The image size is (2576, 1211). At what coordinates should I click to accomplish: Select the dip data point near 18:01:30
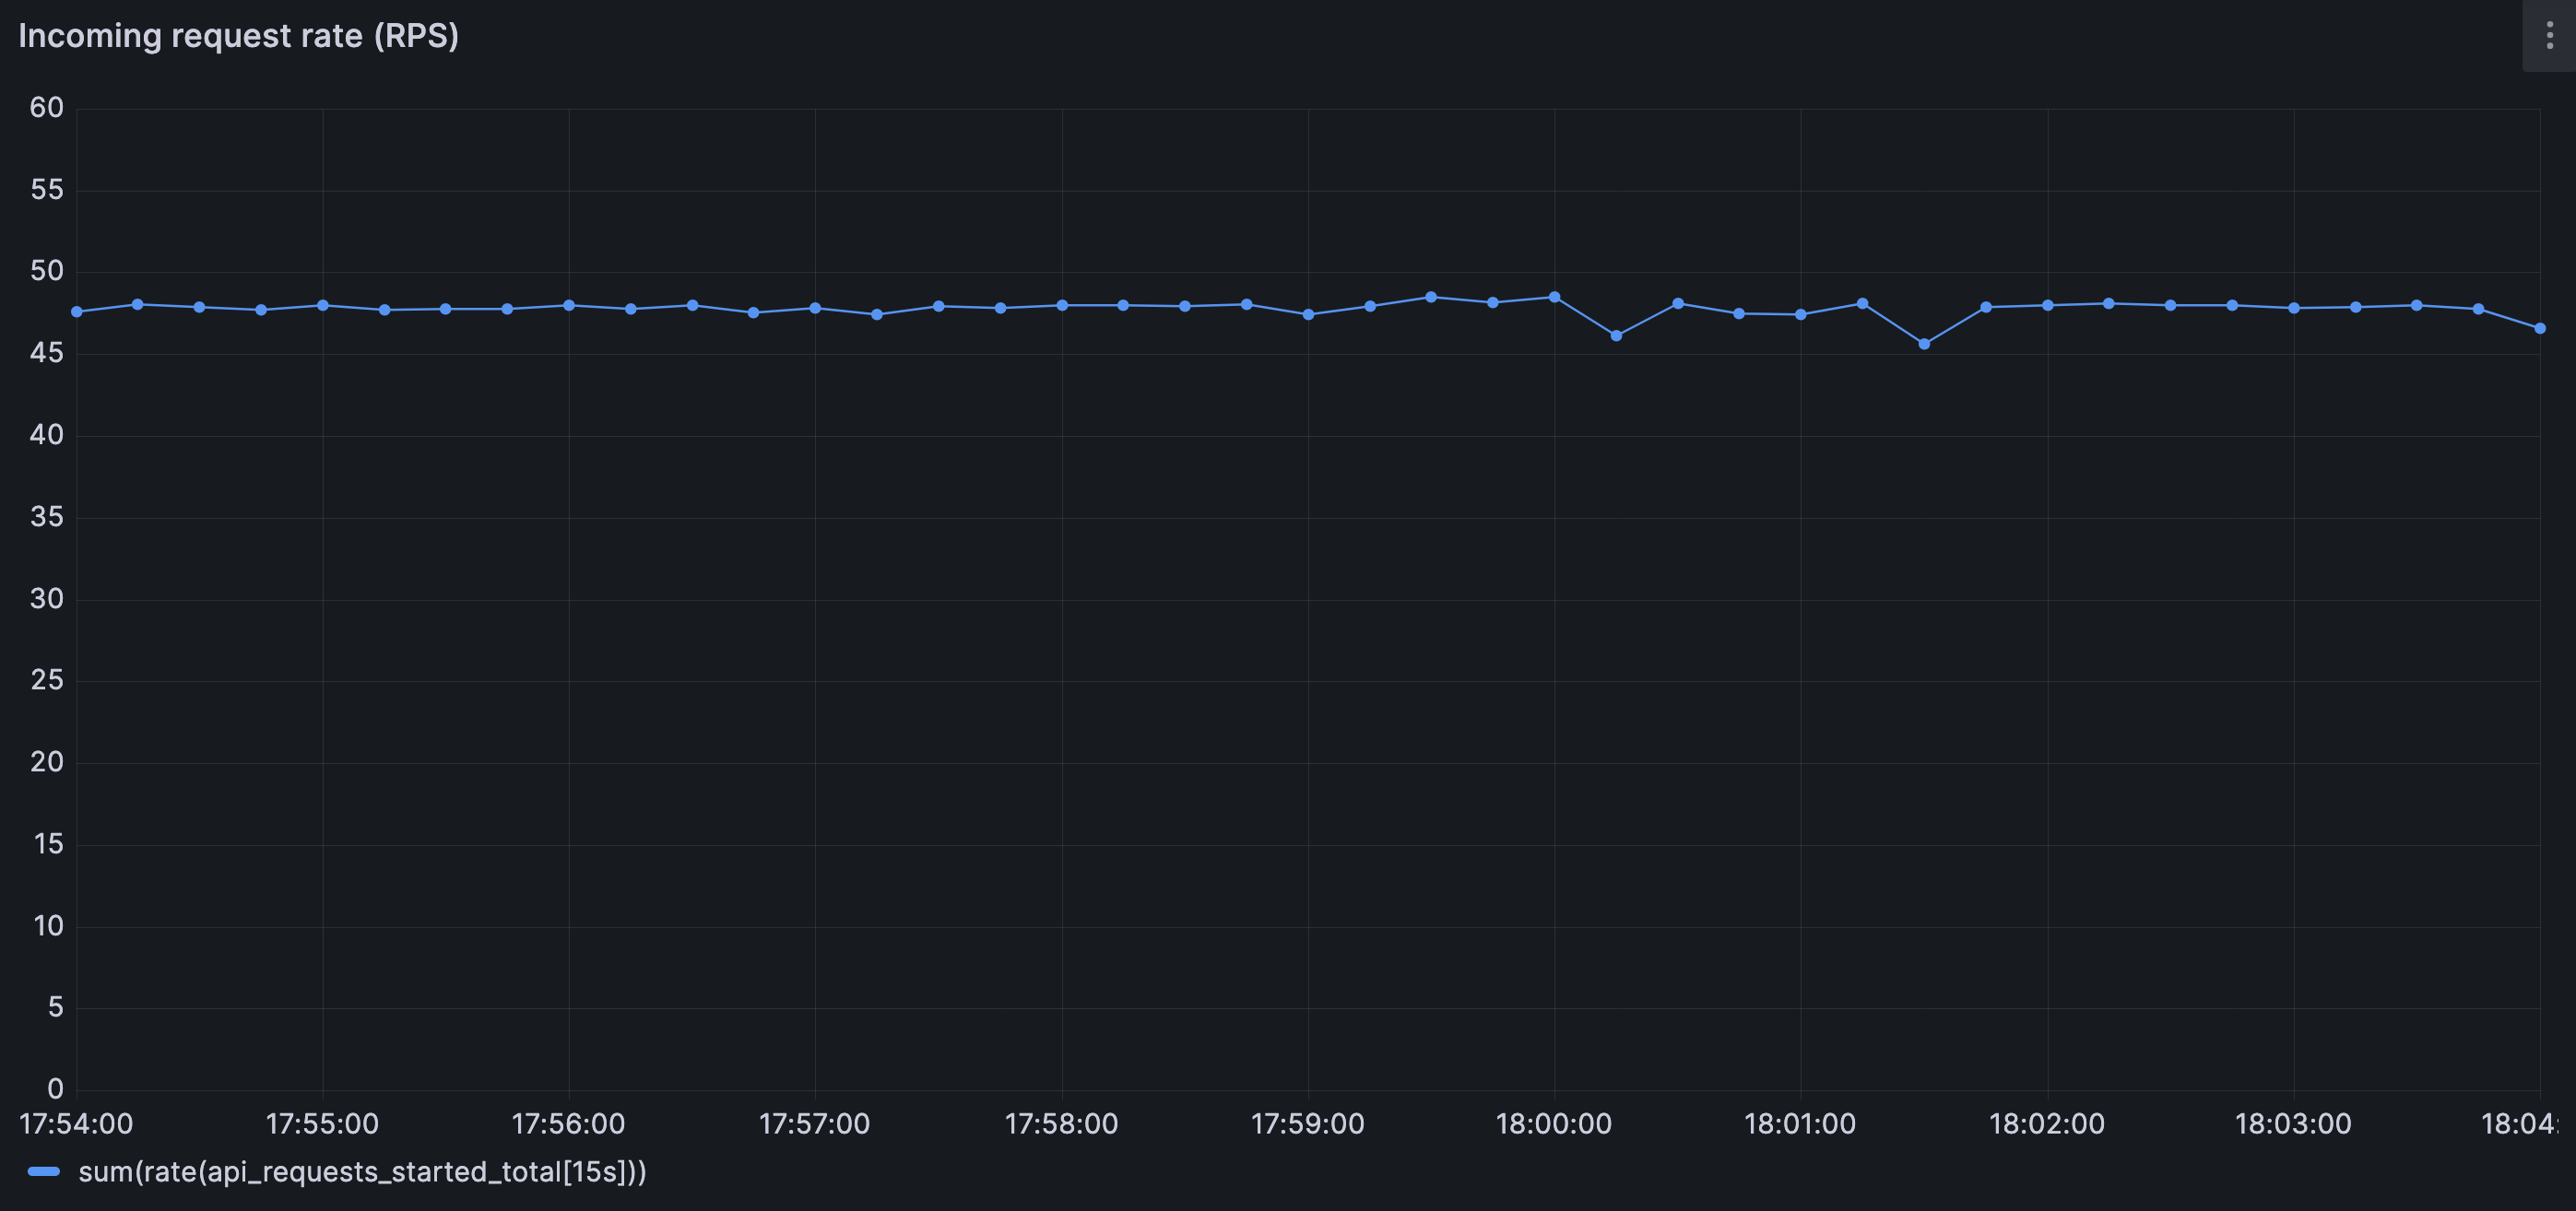pos(1926,345)
